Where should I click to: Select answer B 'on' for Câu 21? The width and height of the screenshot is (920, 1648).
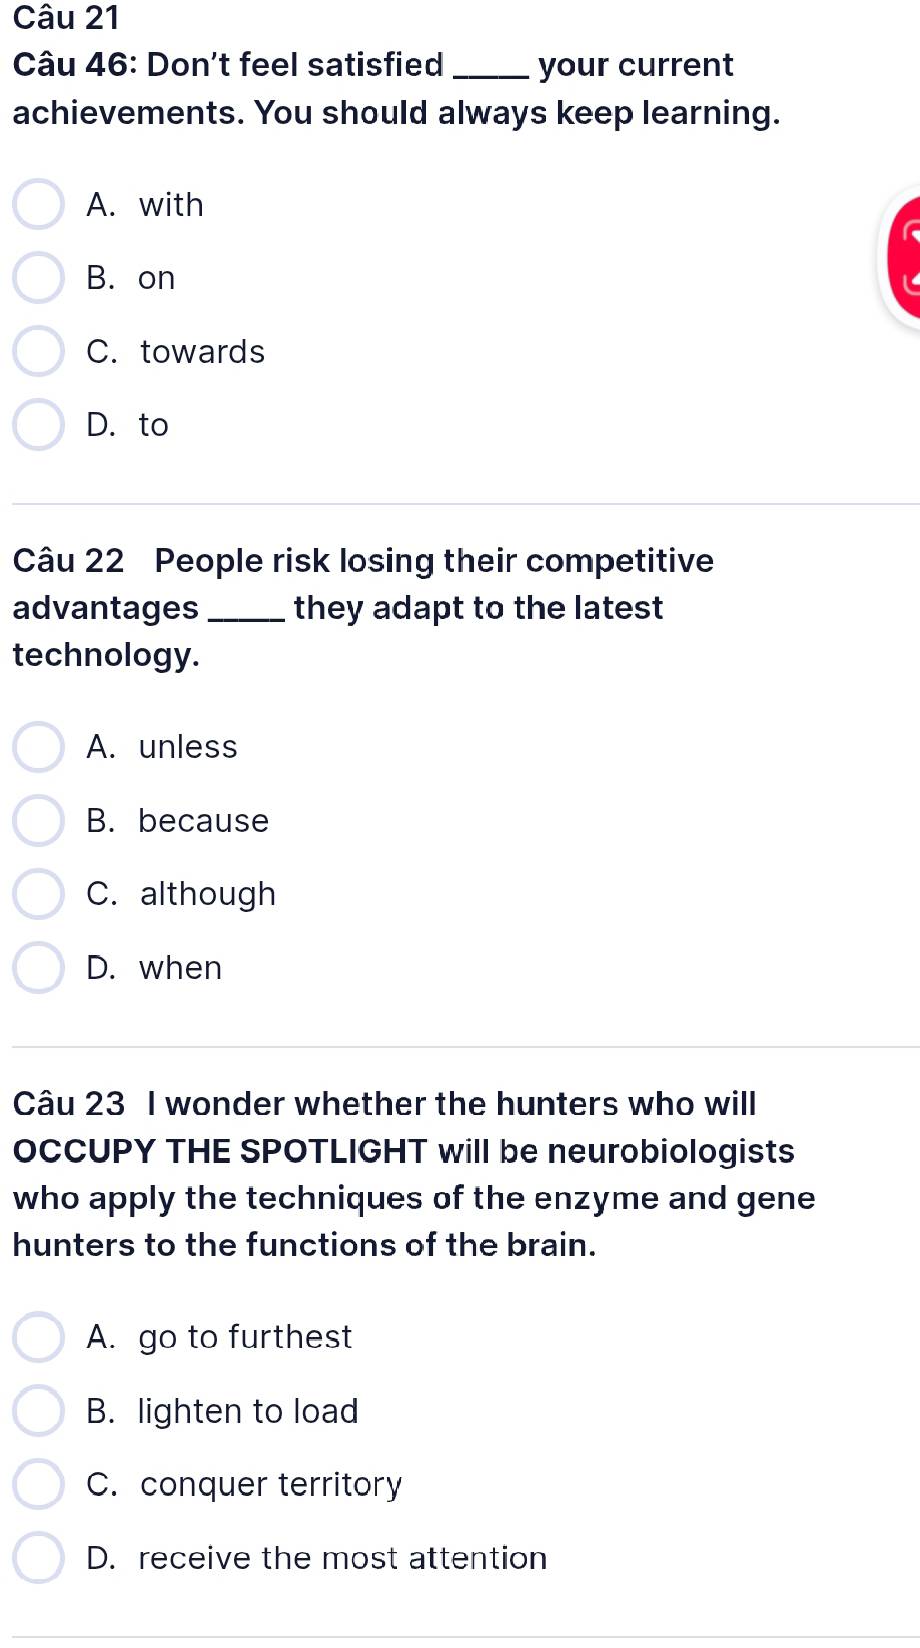click(x=38, y=278)
